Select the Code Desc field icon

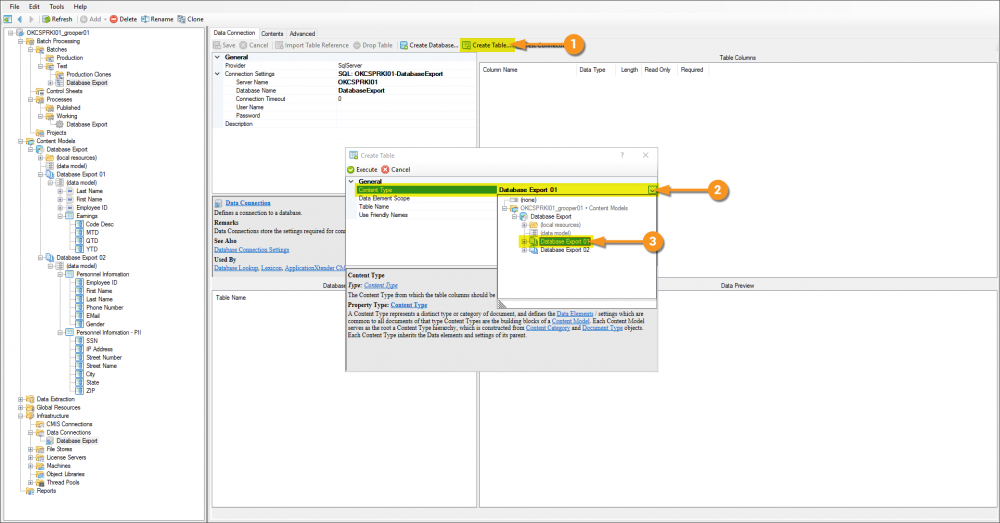[x=80, y=225]
